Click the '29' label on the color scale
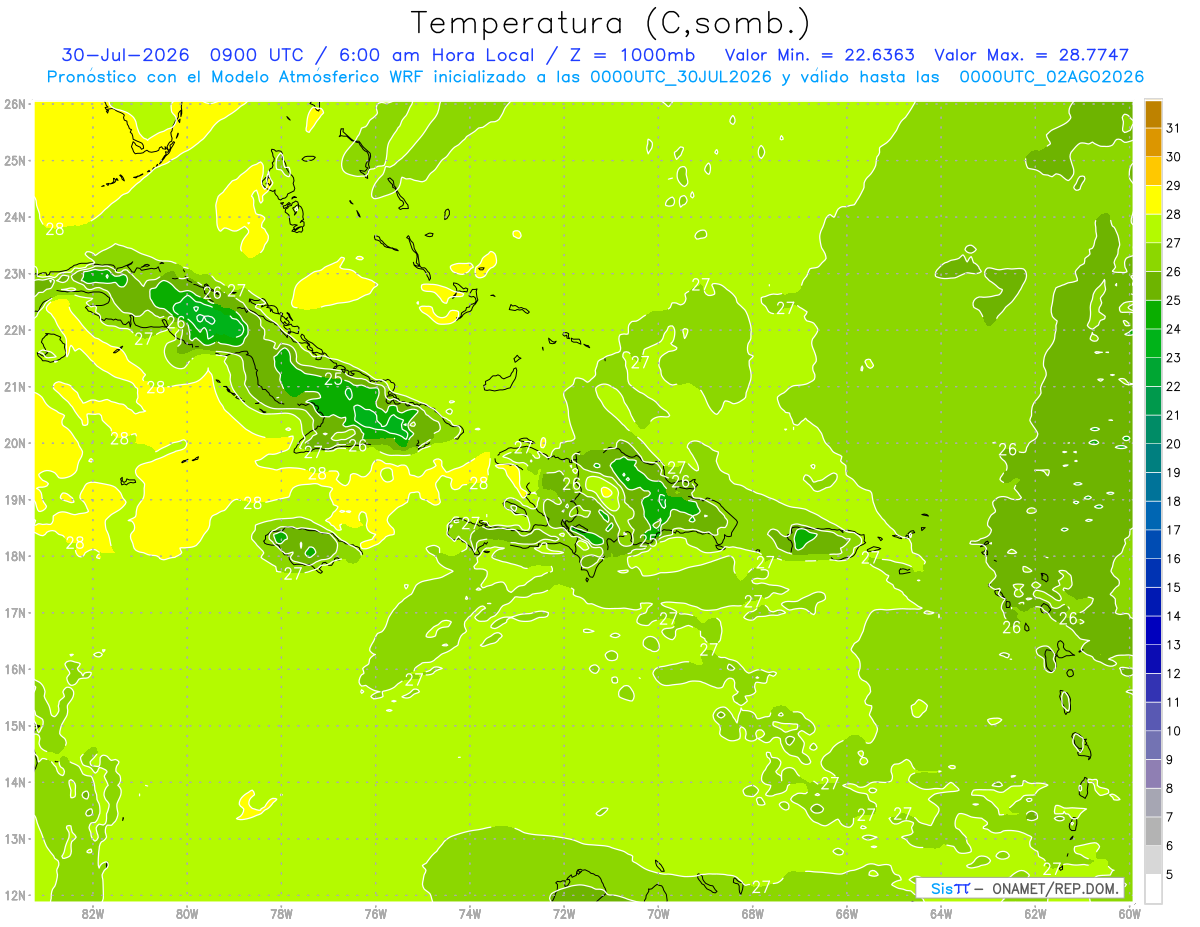The image size is (1200, 927). click(1174, 186)
